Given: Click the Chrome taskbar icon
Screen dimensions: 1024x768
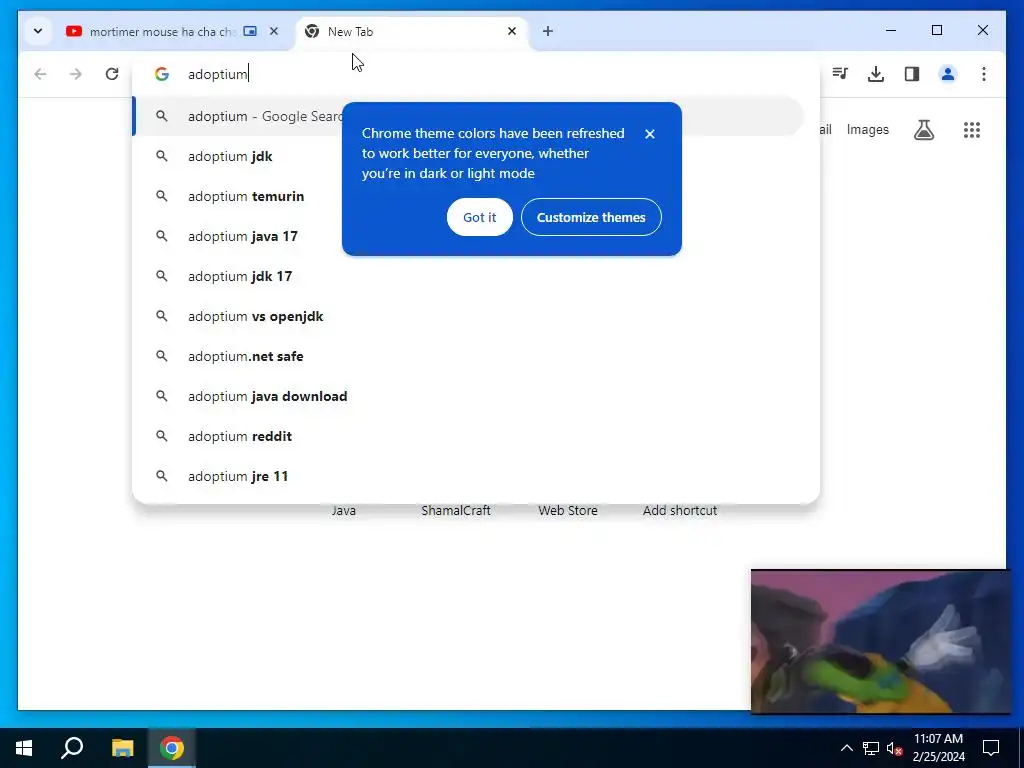Looking at the screenshot, I should [172, 748].
